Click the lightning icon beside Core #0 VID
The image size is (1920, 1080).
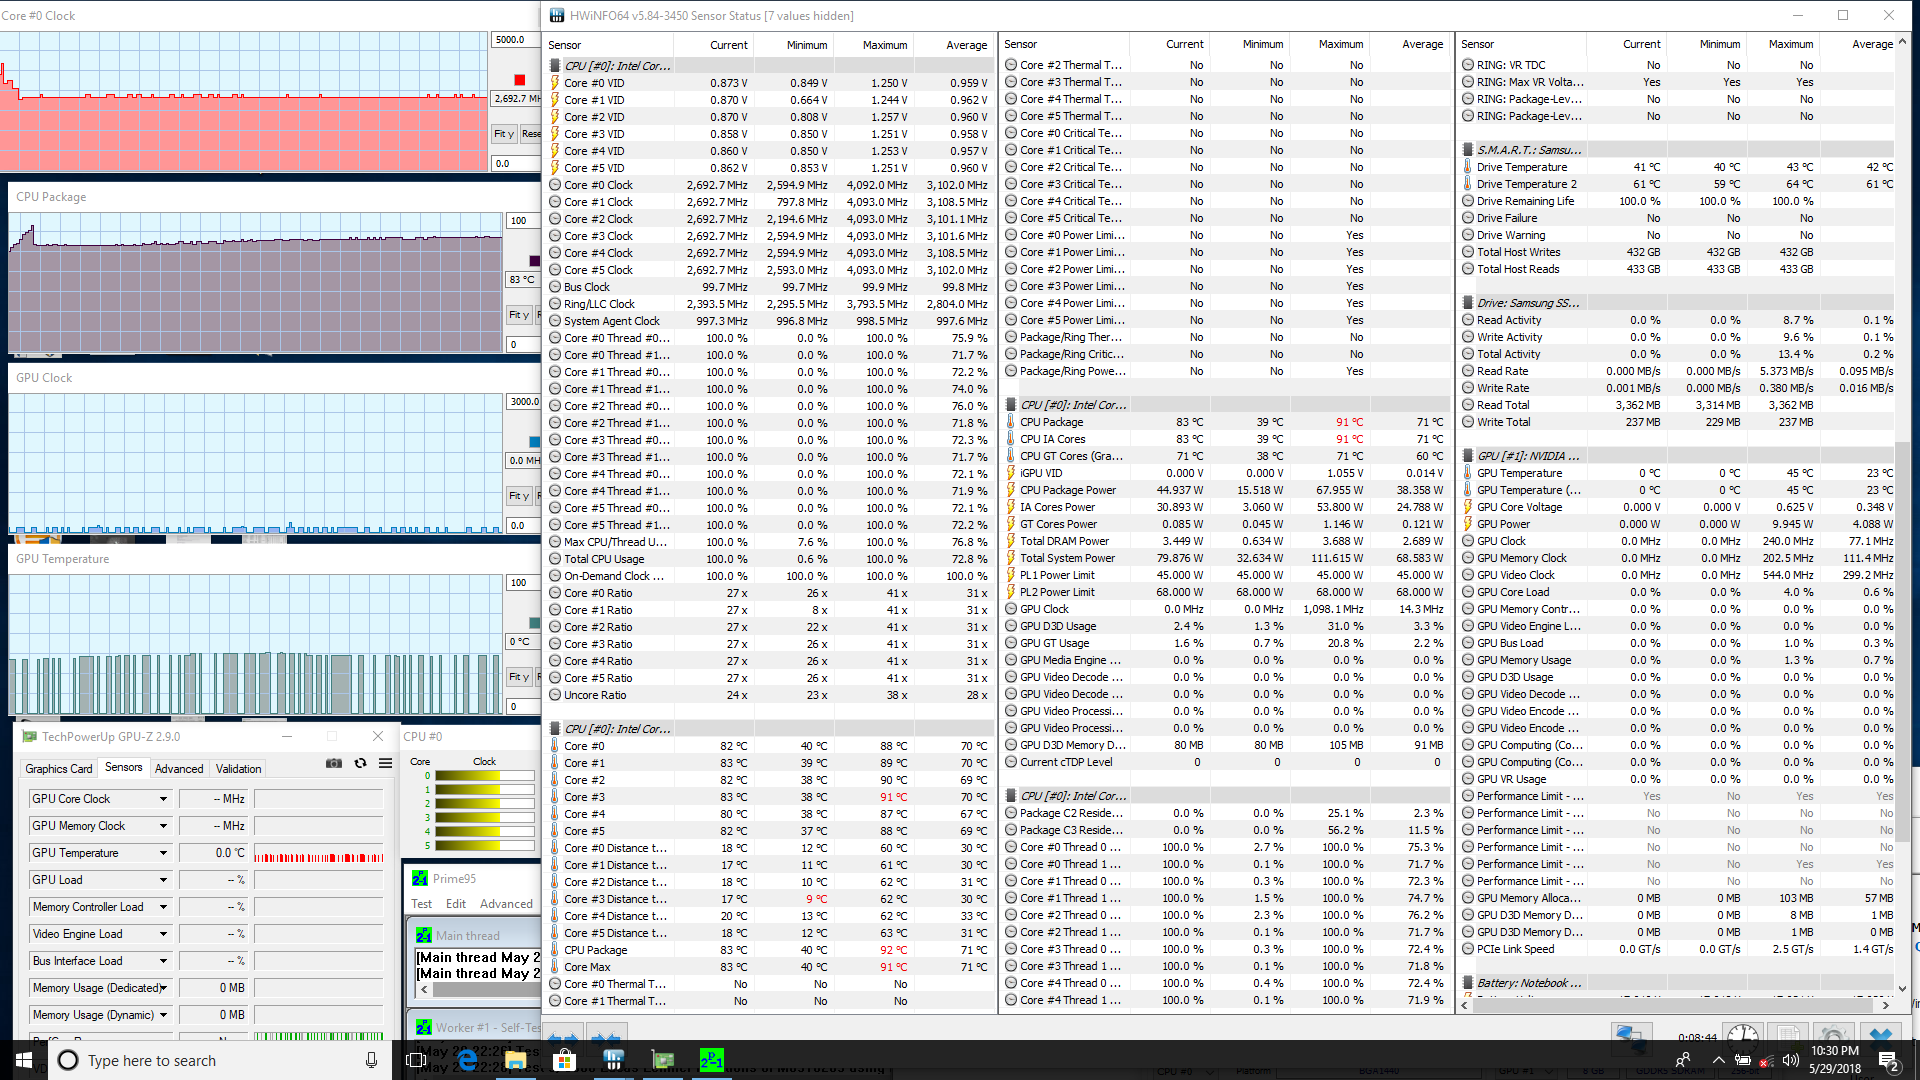[555, 83]
